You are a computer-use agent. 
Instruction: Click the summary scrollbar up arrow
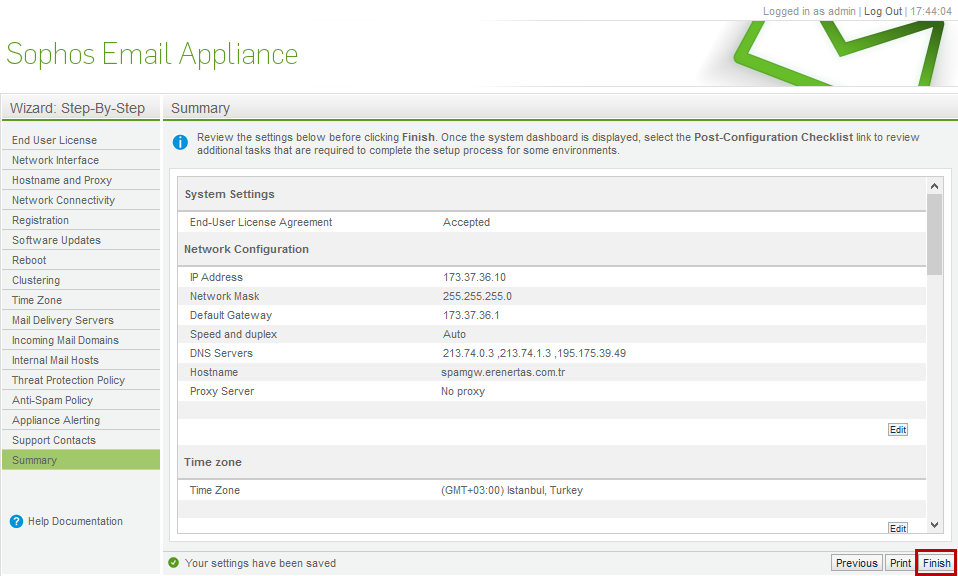click(934, 186)
